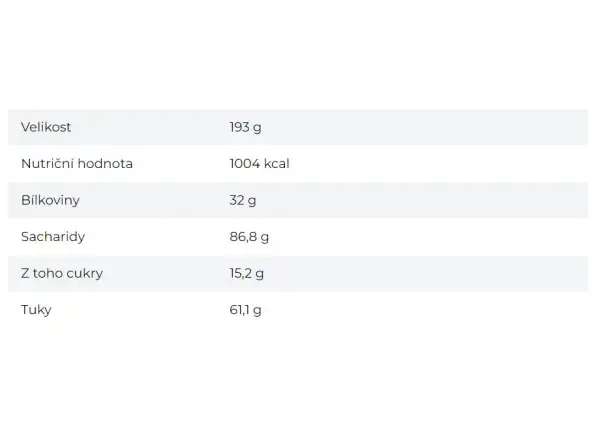Screen dimensions: 600x440
Task: Click the Tuky row's empty right-hand area
Action: click(425, 310)
